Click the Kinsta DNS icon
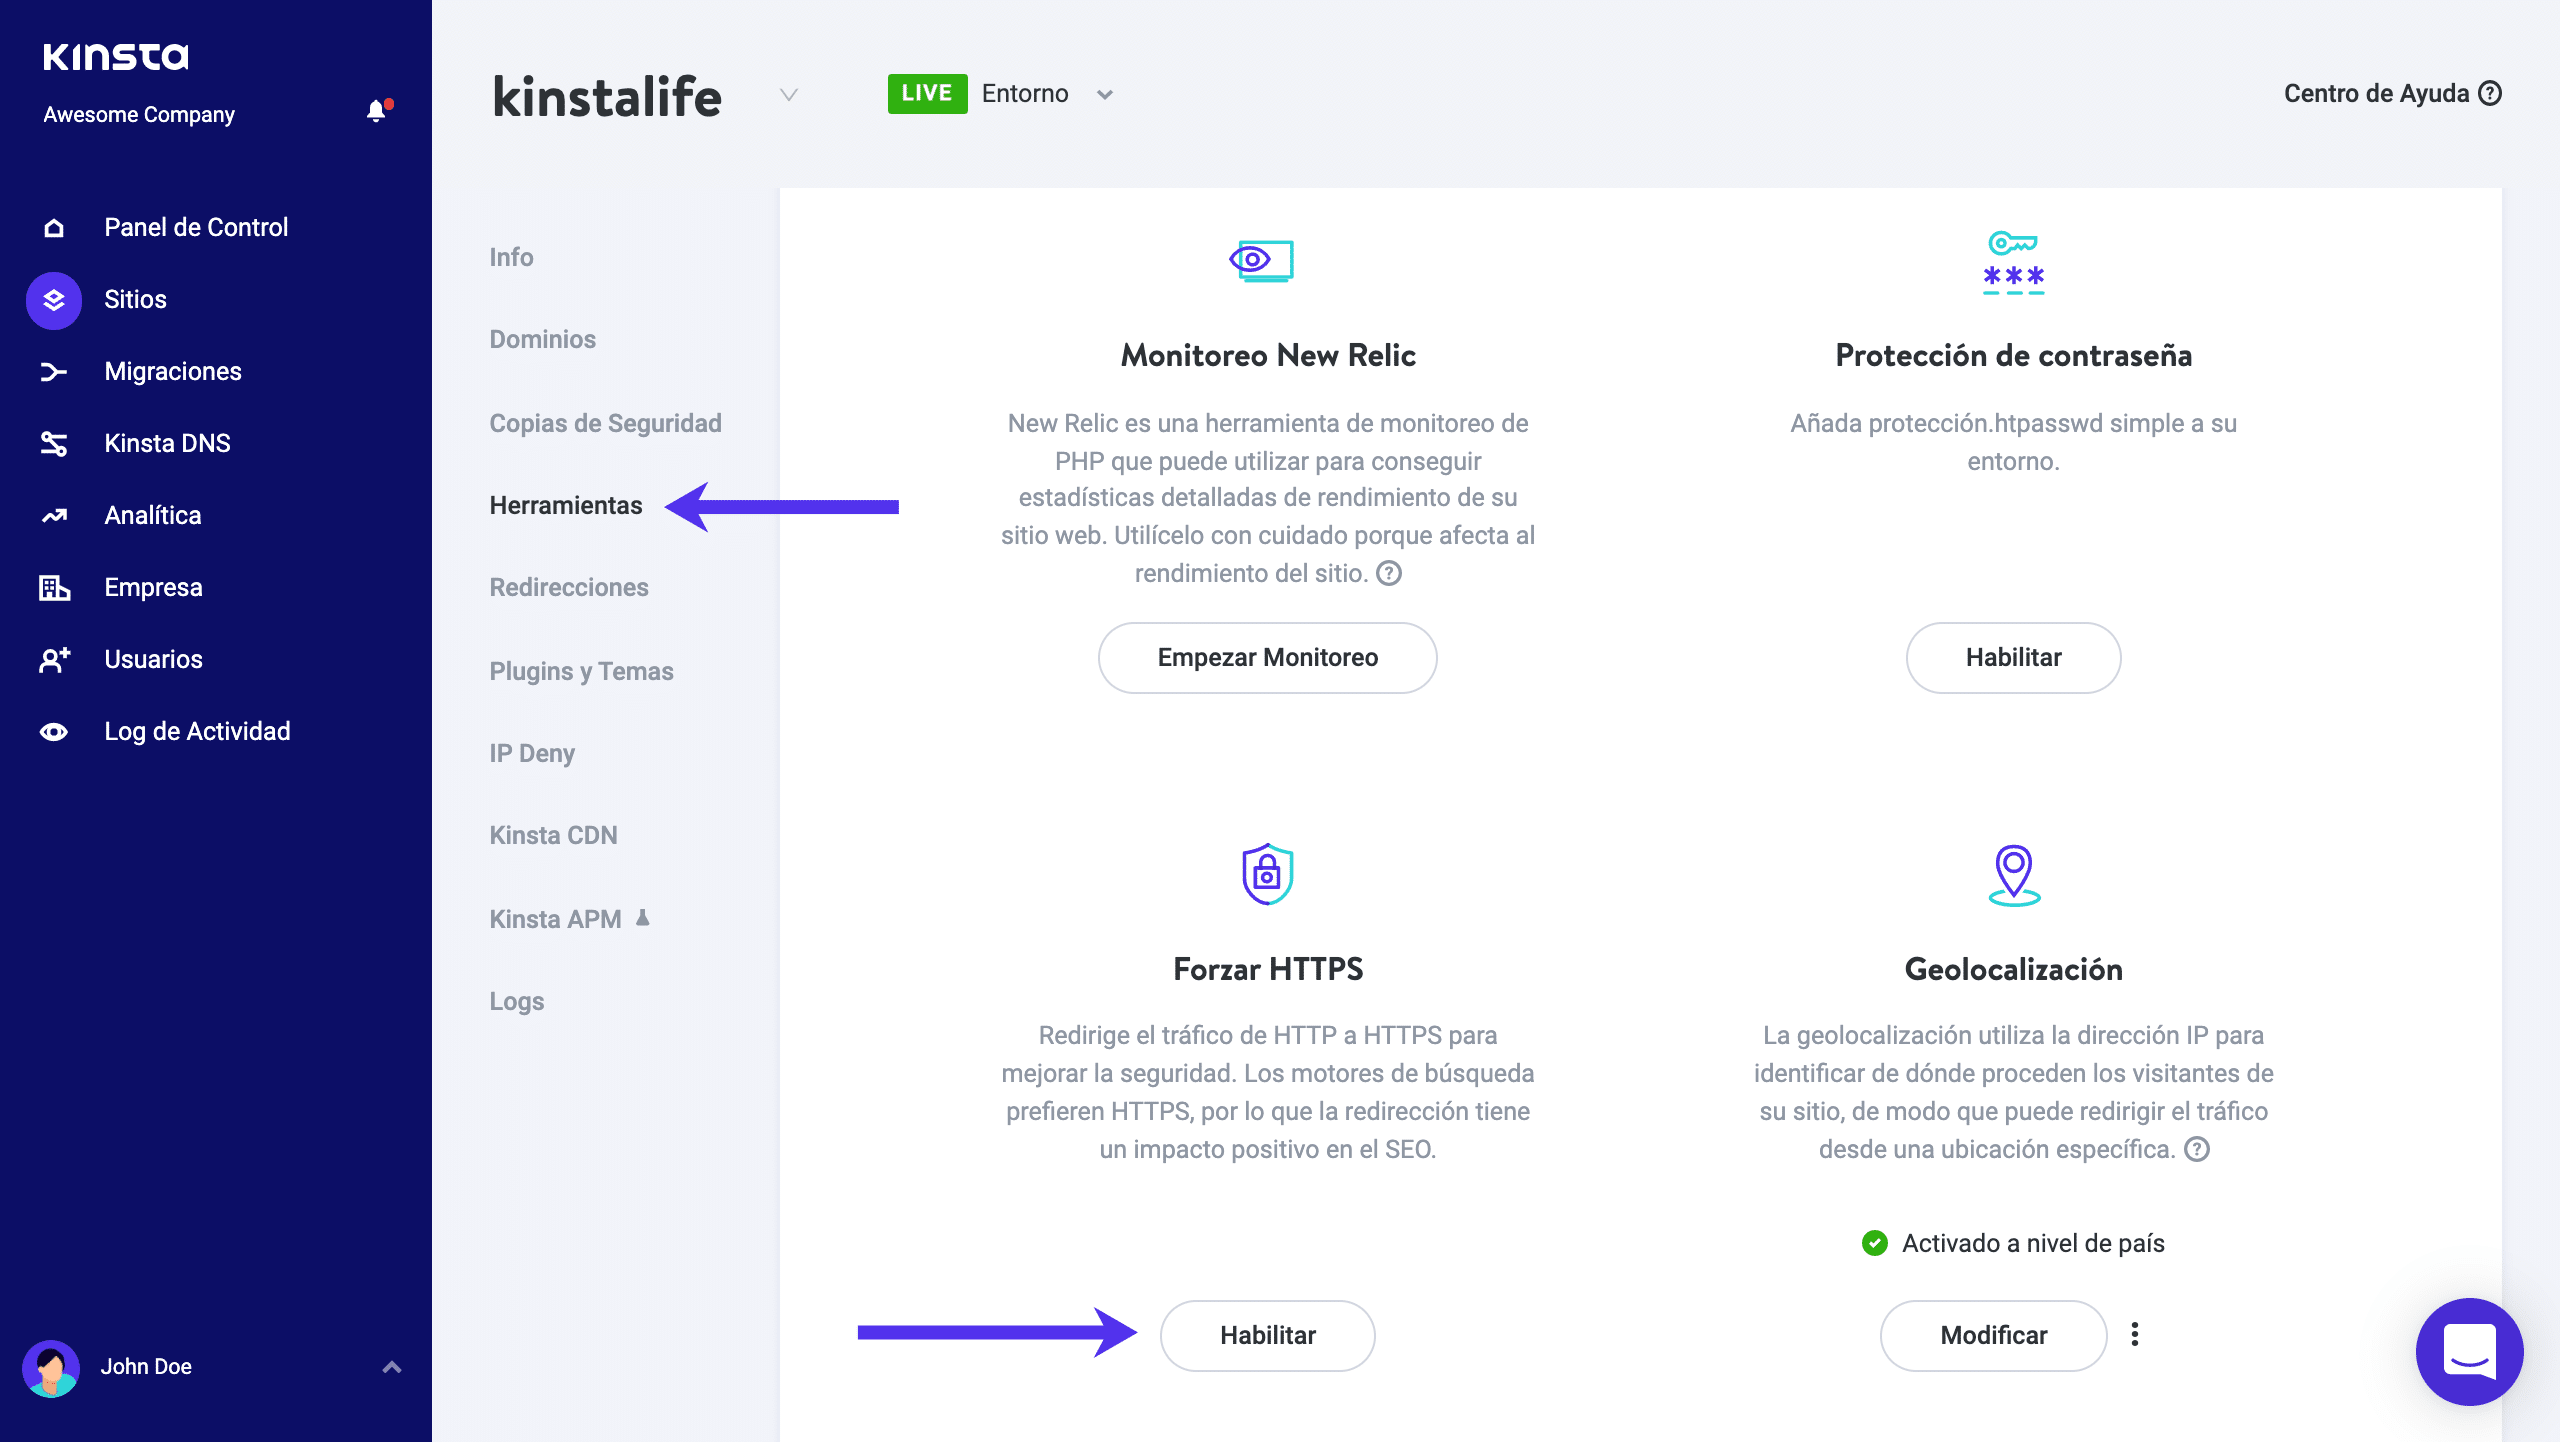The image size is (2560, 1442). coord(54,444)
